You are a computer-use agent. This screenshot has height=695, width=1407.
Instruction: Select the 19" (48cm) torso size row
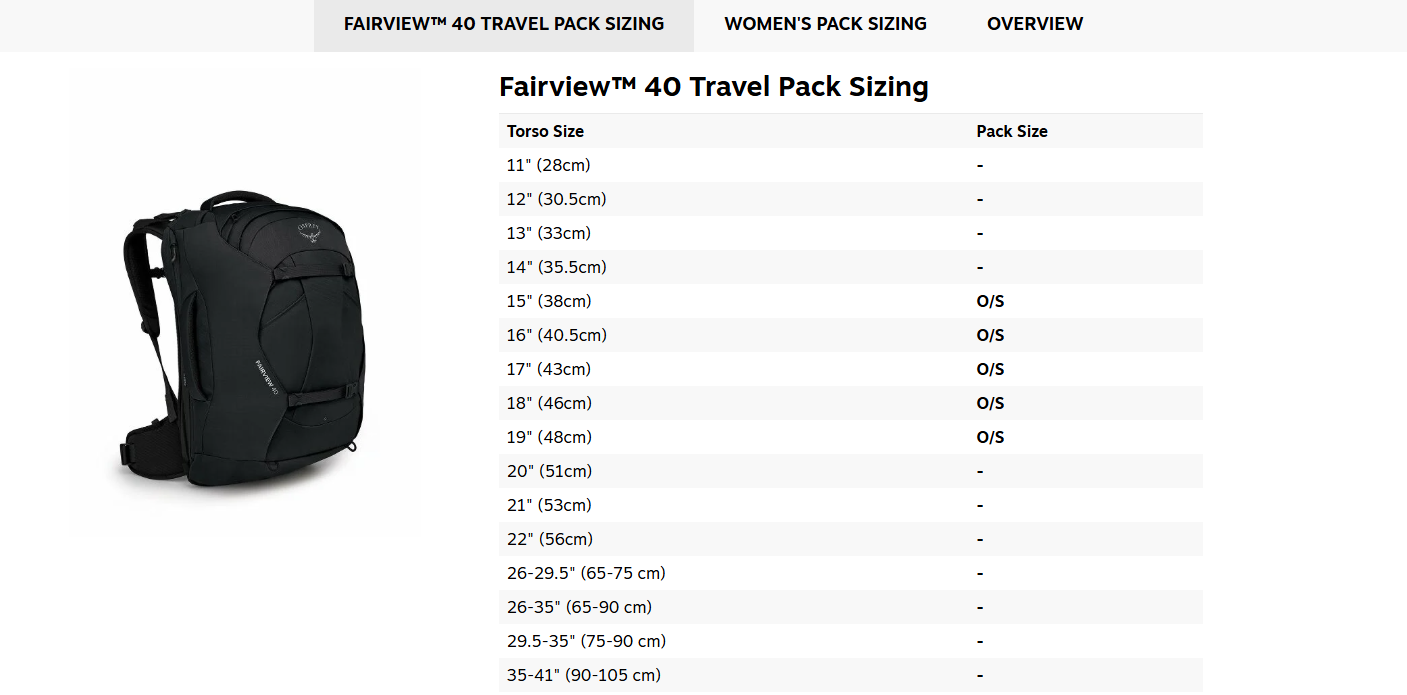[x=549, y=437]
